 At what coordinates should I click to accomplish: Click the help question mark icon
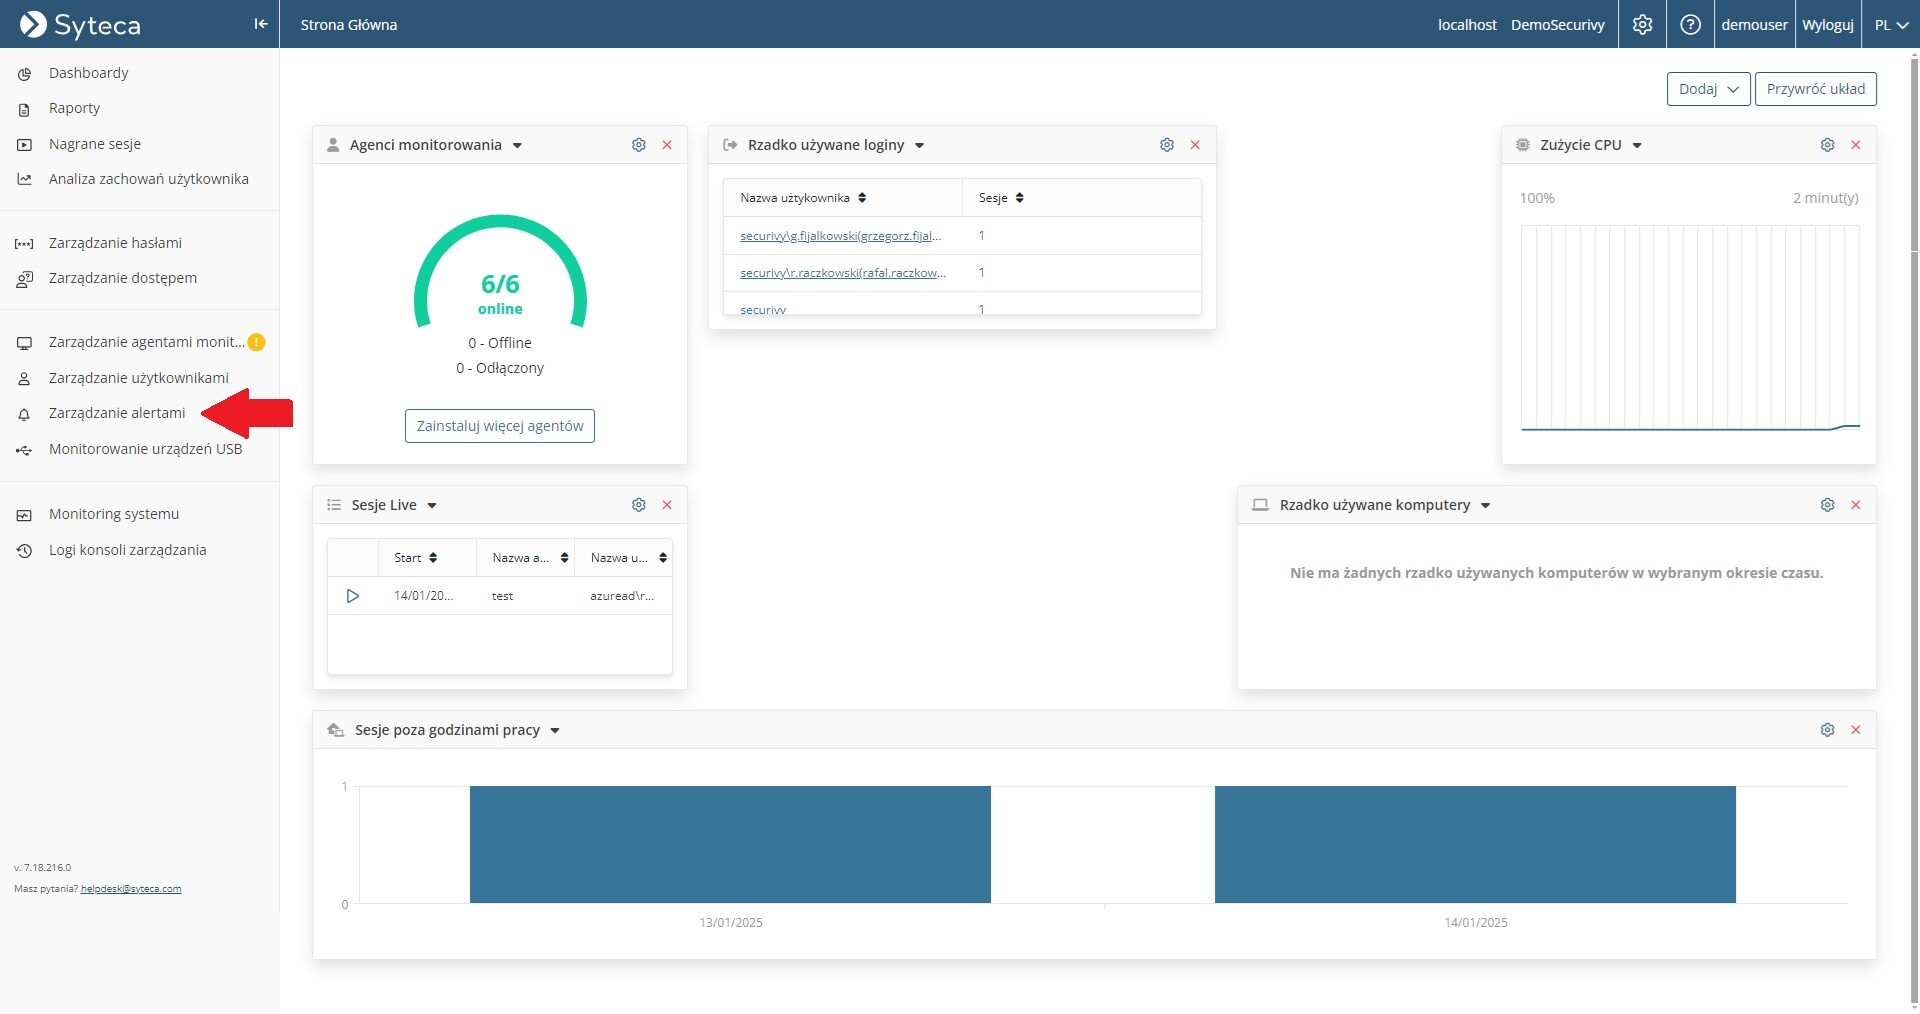[1690, 24]
